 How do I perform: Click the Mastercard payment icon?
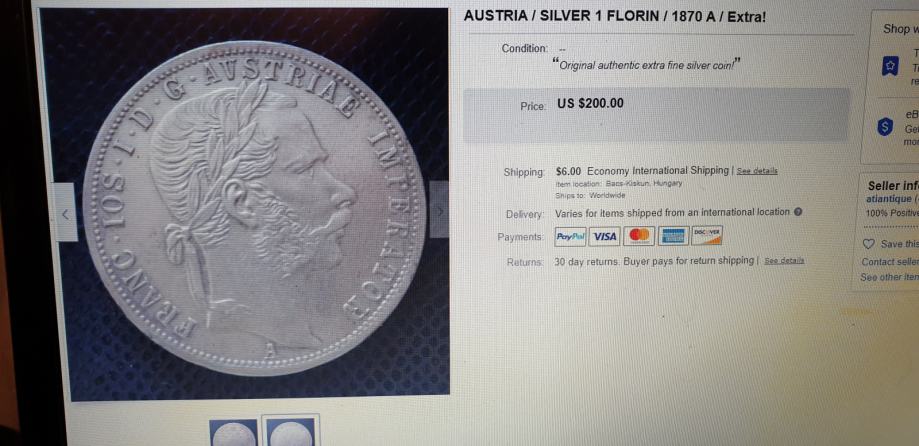pos(639,236)
